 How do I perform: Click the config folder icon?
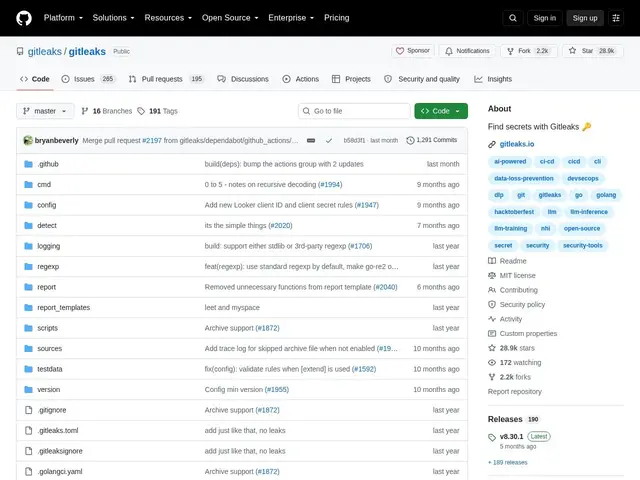click(28, 205)
